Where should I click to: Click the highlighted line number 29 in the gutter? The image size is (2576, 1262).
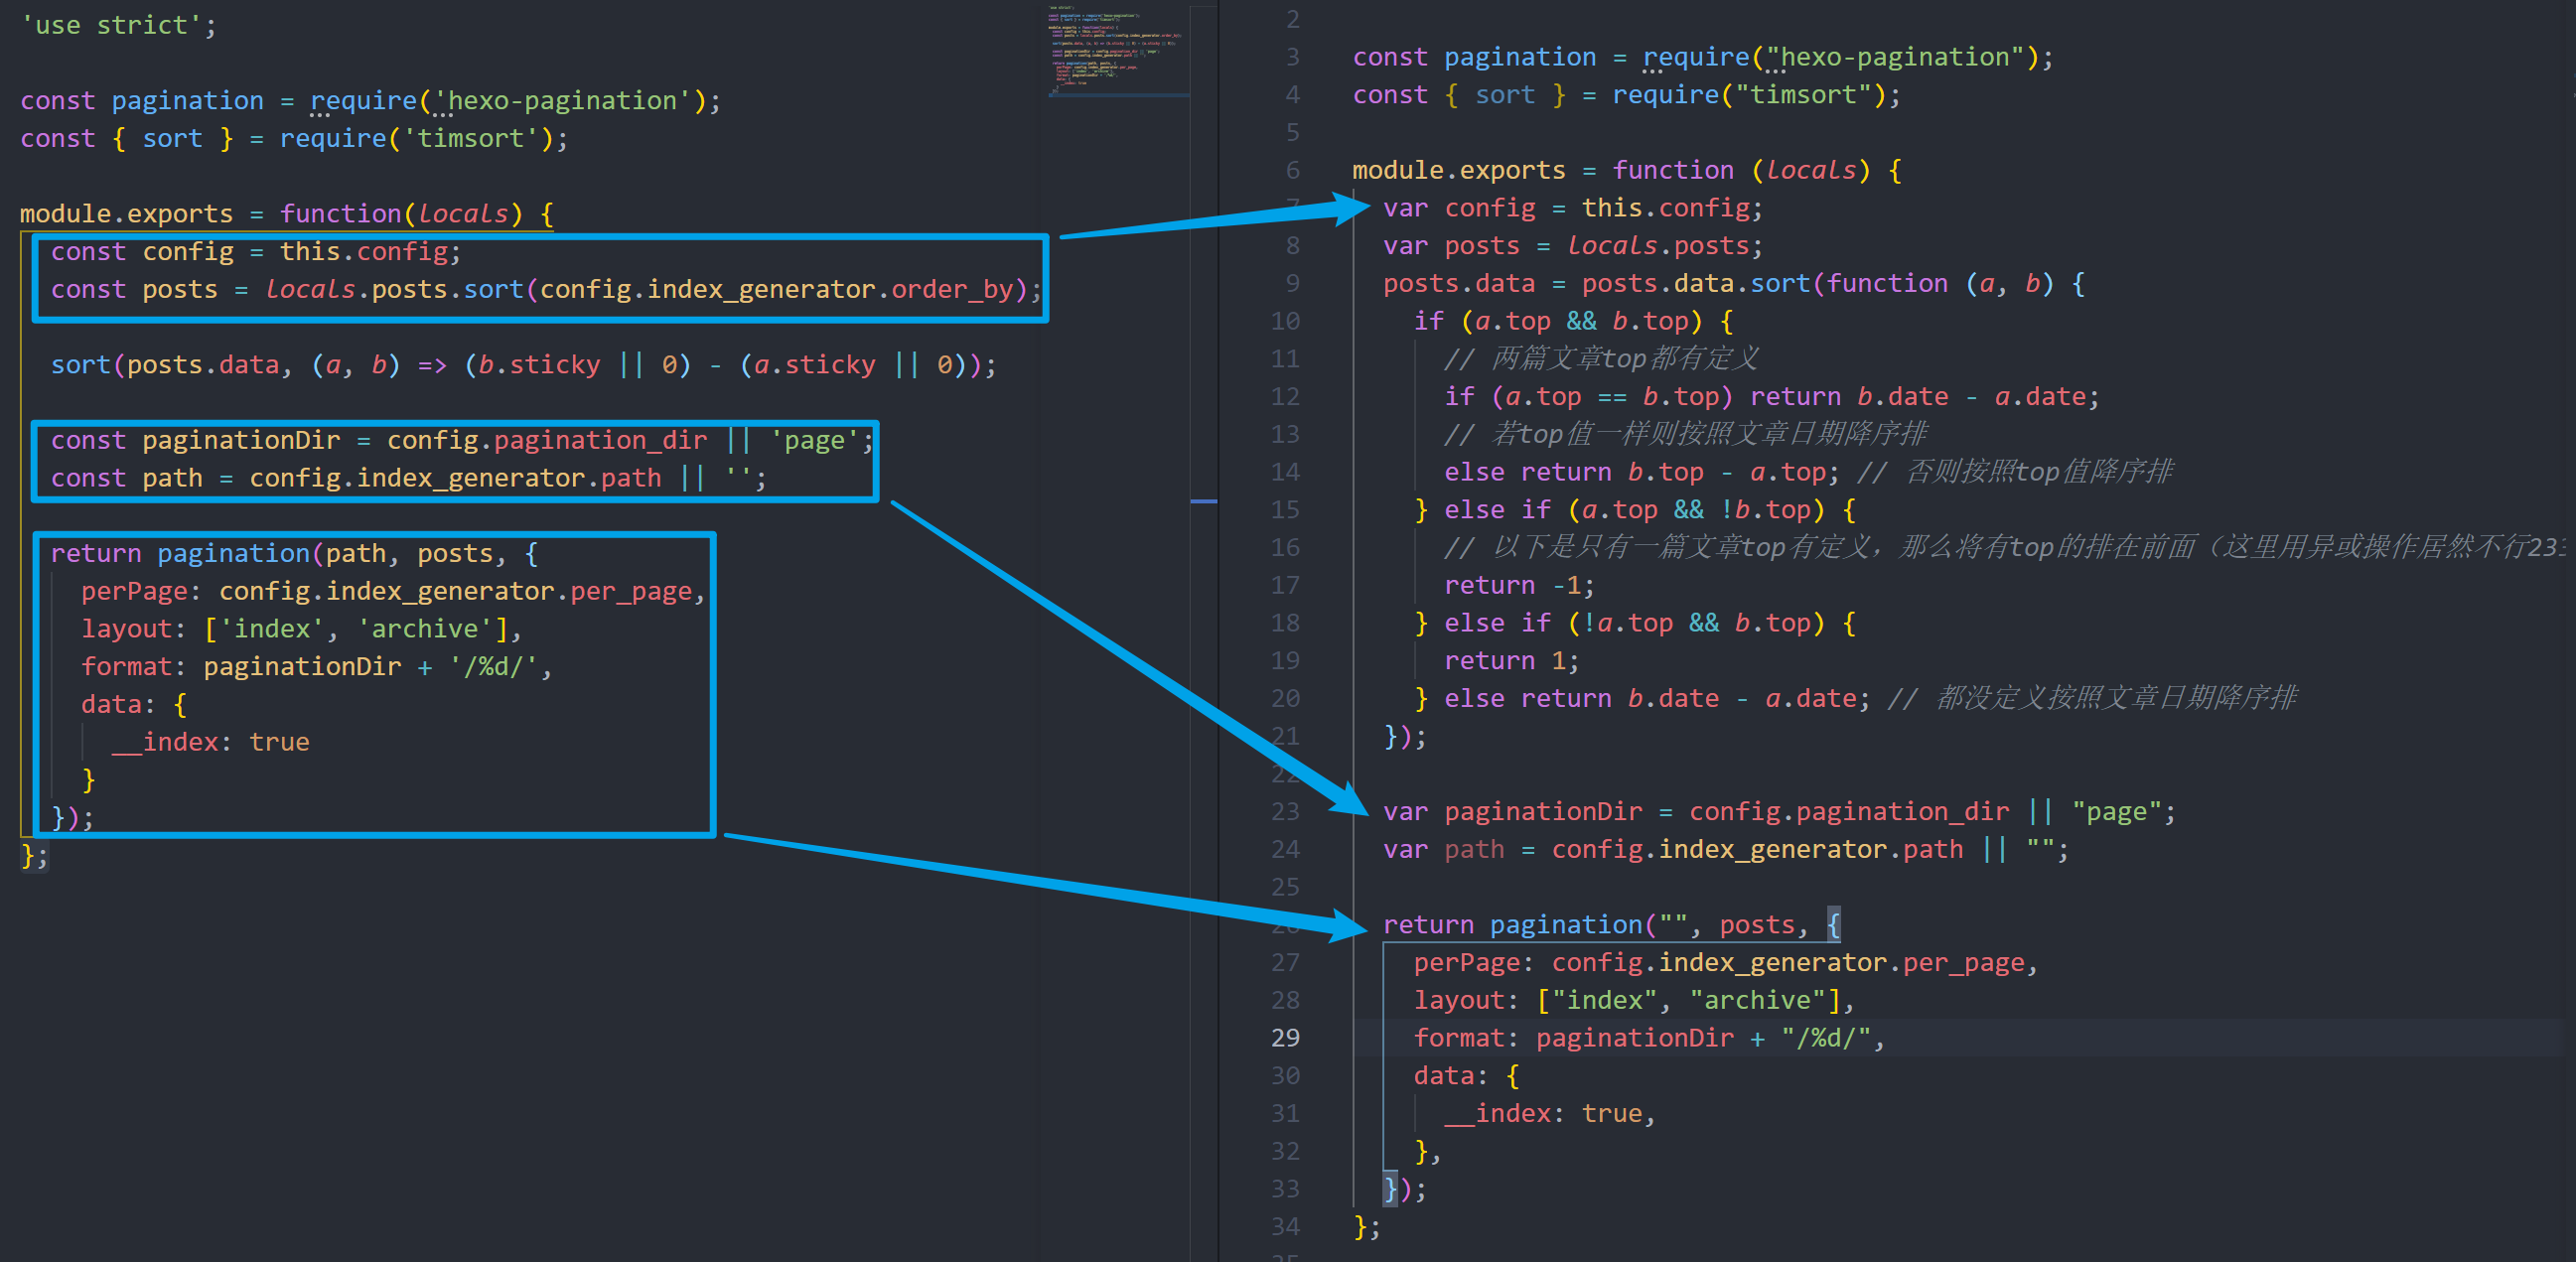(x=1285, y=1038)
